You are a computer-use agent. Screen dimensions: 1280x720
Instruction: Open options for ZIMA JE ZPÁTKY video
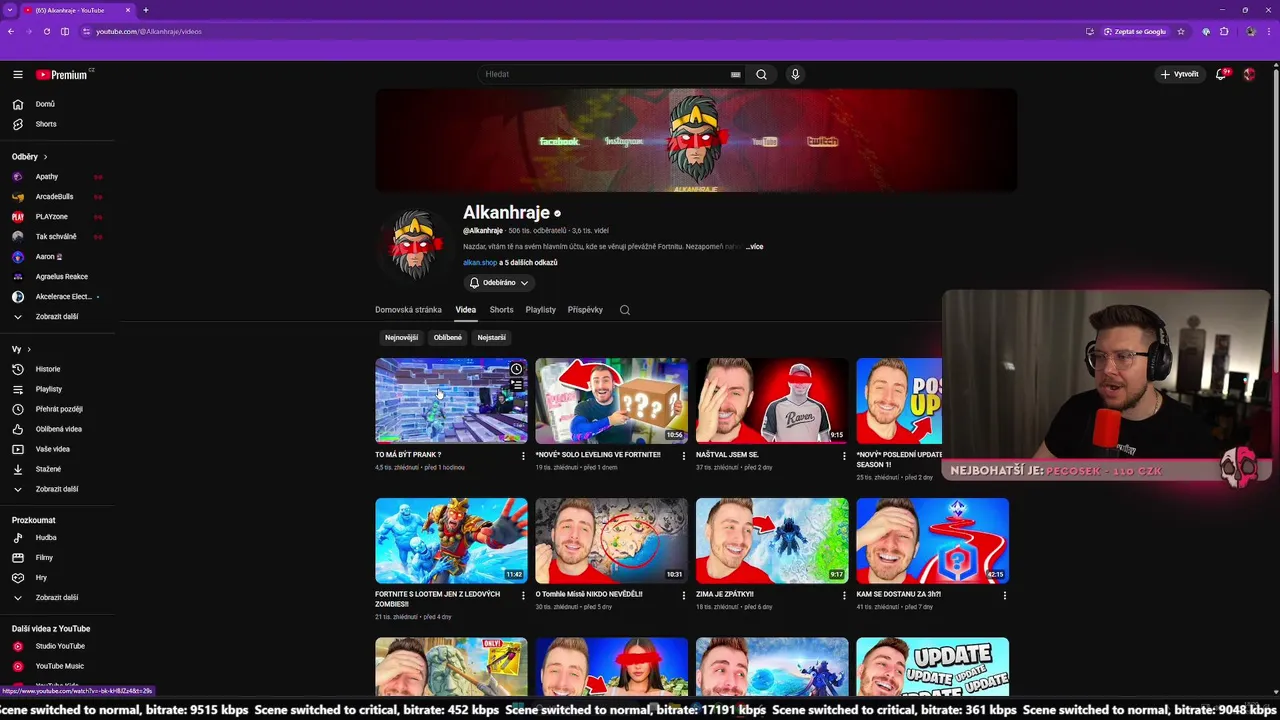(x=844, y=595)
